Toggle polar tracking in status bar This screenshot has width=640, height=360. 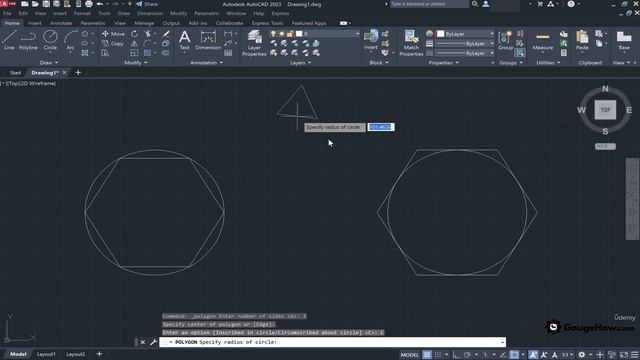(467, 355)
